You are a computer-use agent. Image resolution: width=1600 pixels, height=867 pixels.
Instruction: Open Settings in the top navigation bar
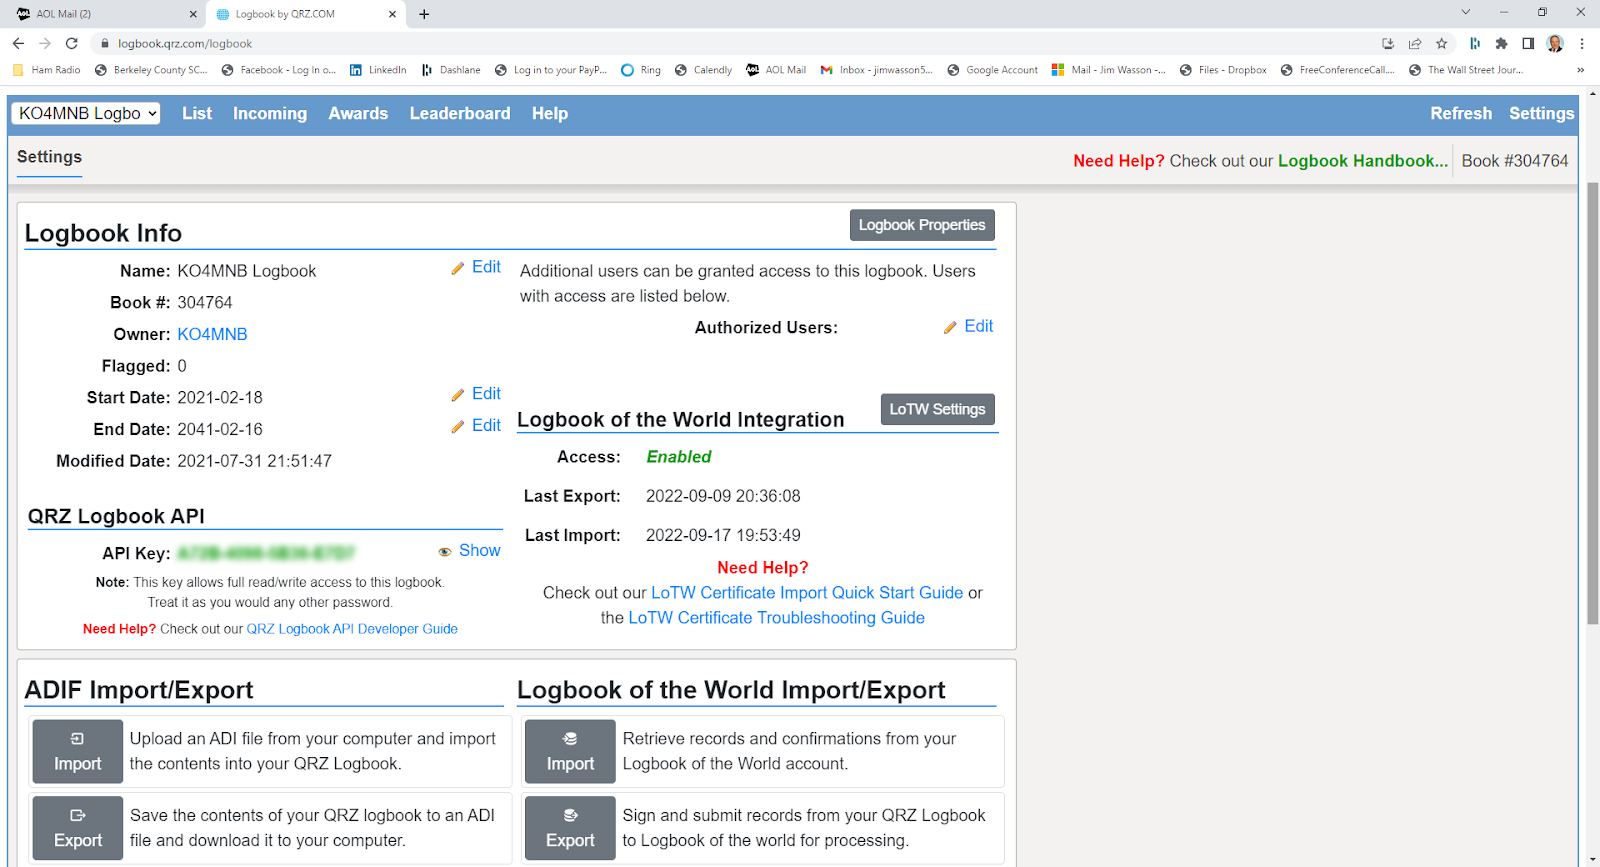pyautogui.click(x=1541, y=114)
